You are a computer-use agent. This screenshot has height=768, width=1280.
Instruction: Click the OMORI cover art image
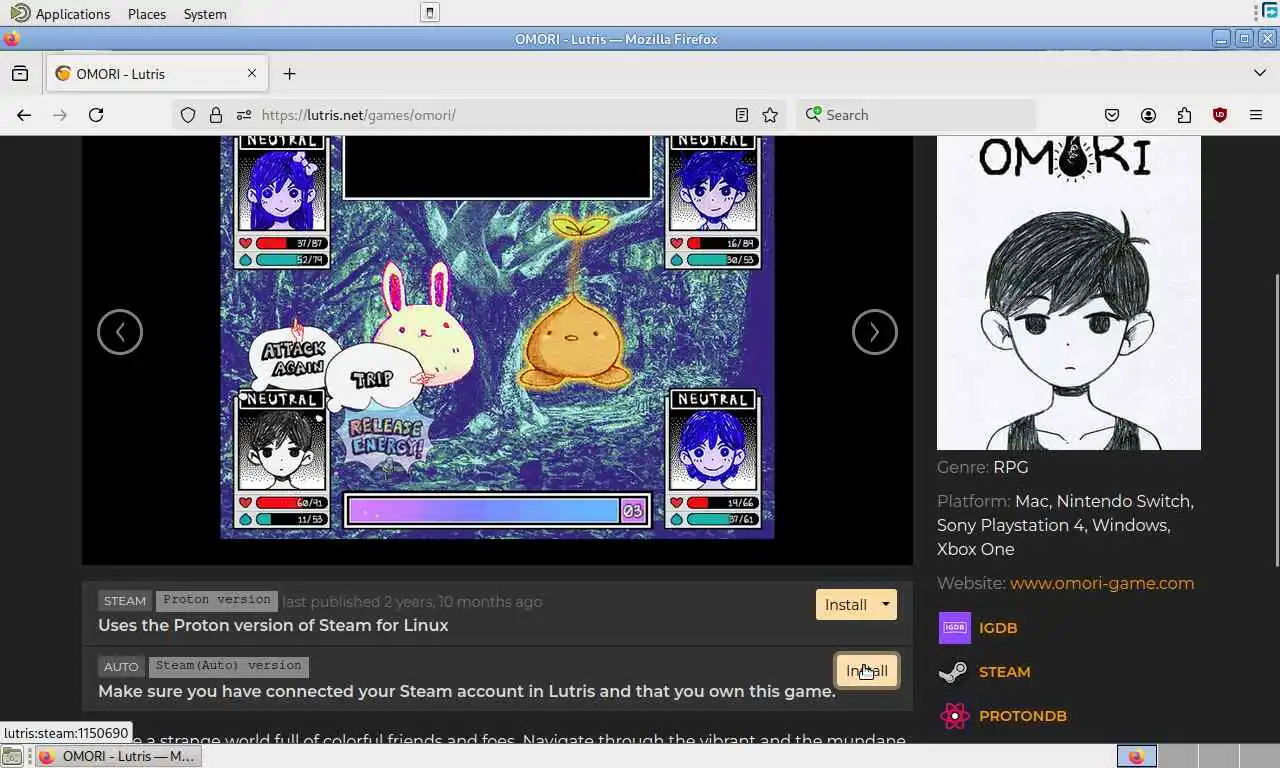(x=1069, y=293)
